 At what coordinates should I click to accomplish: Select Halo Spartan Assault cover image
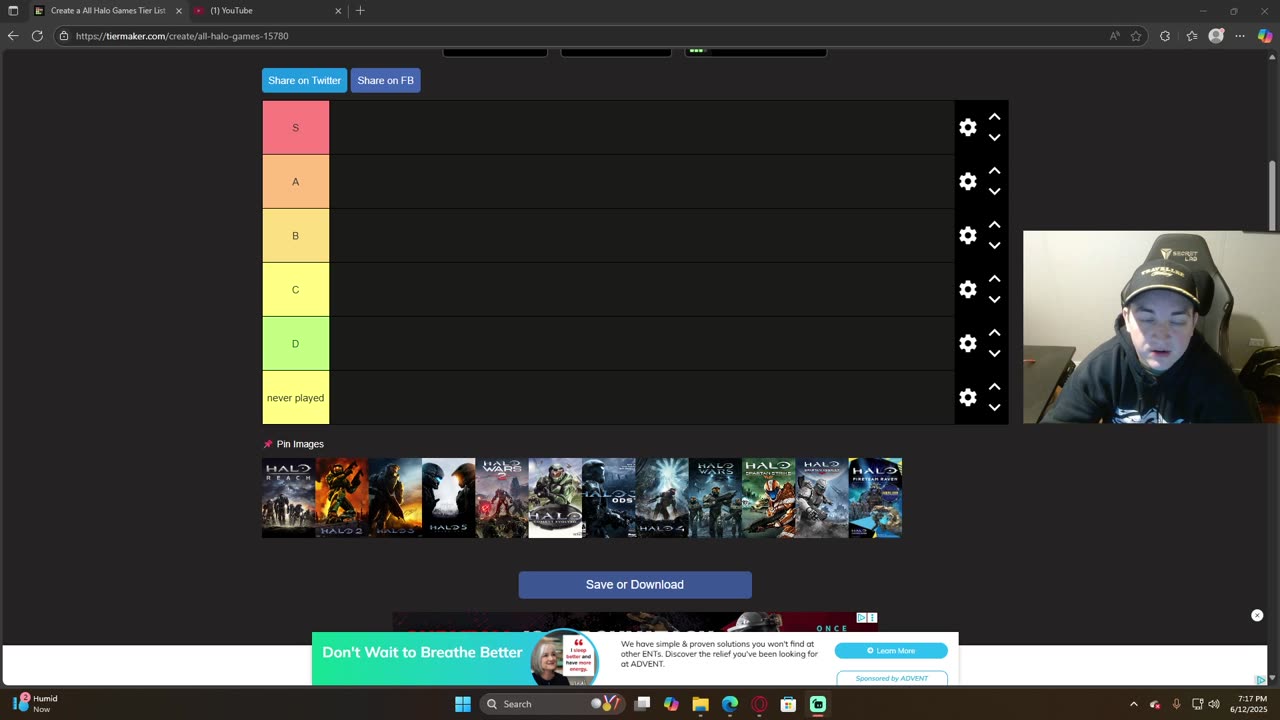(821, 498)
